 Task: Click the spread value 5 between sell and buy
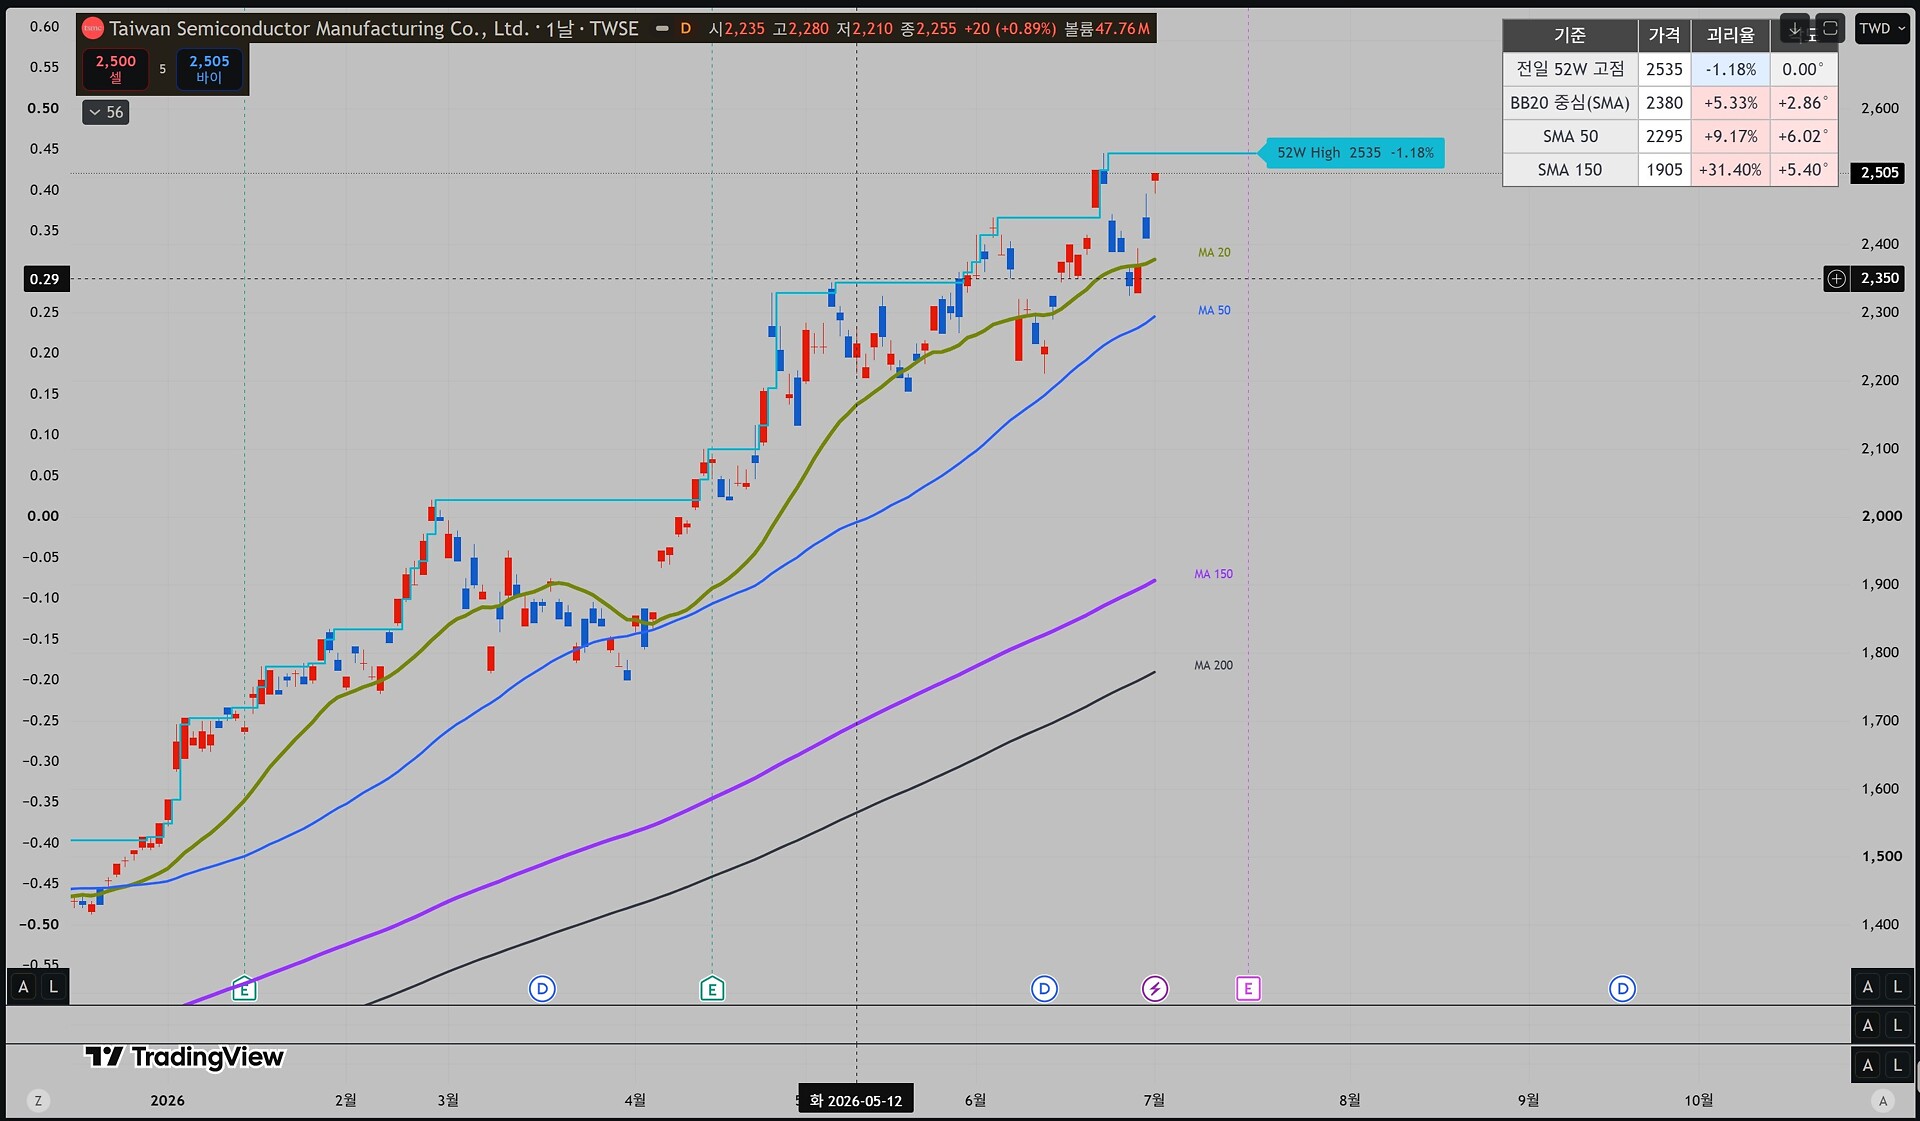pos(163,69)
